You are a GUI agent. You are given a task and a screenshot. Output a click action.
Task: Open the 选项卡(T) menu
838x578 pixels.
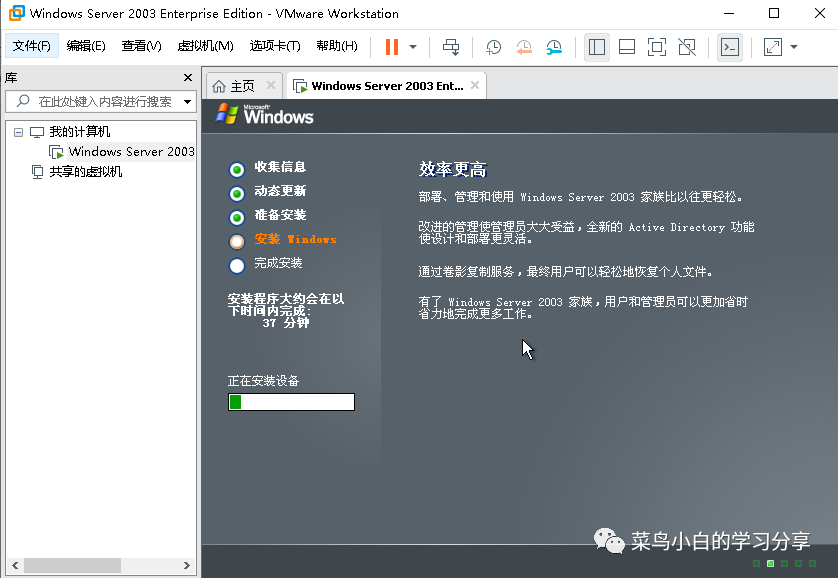(x=275, y=46)
